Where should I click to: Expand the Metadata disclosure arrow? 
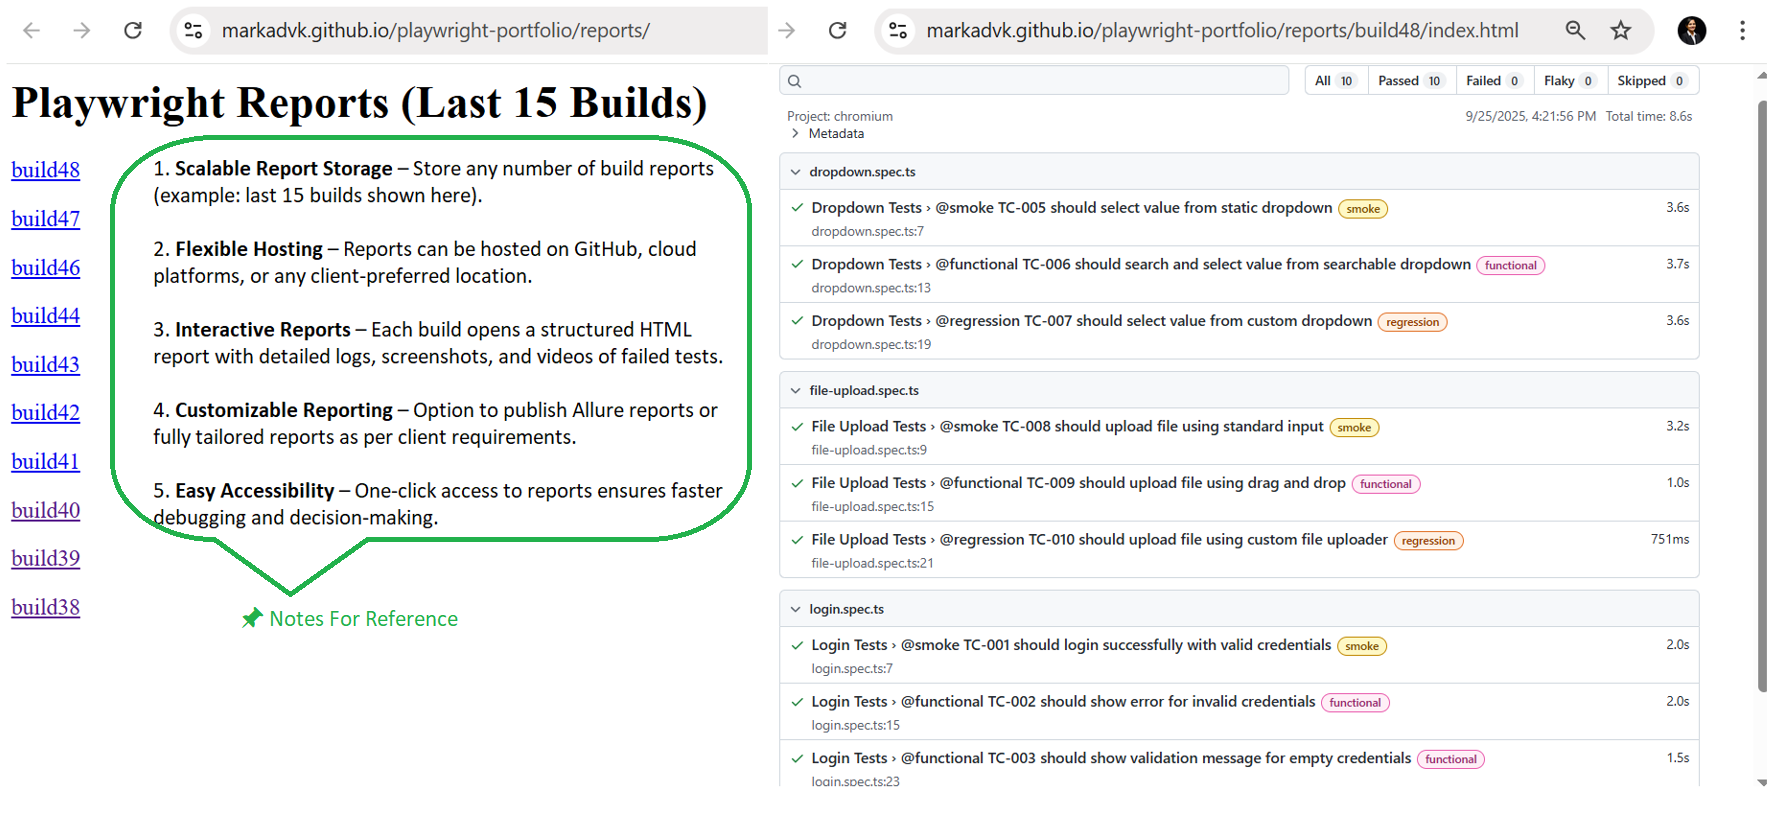click(796, 134)
